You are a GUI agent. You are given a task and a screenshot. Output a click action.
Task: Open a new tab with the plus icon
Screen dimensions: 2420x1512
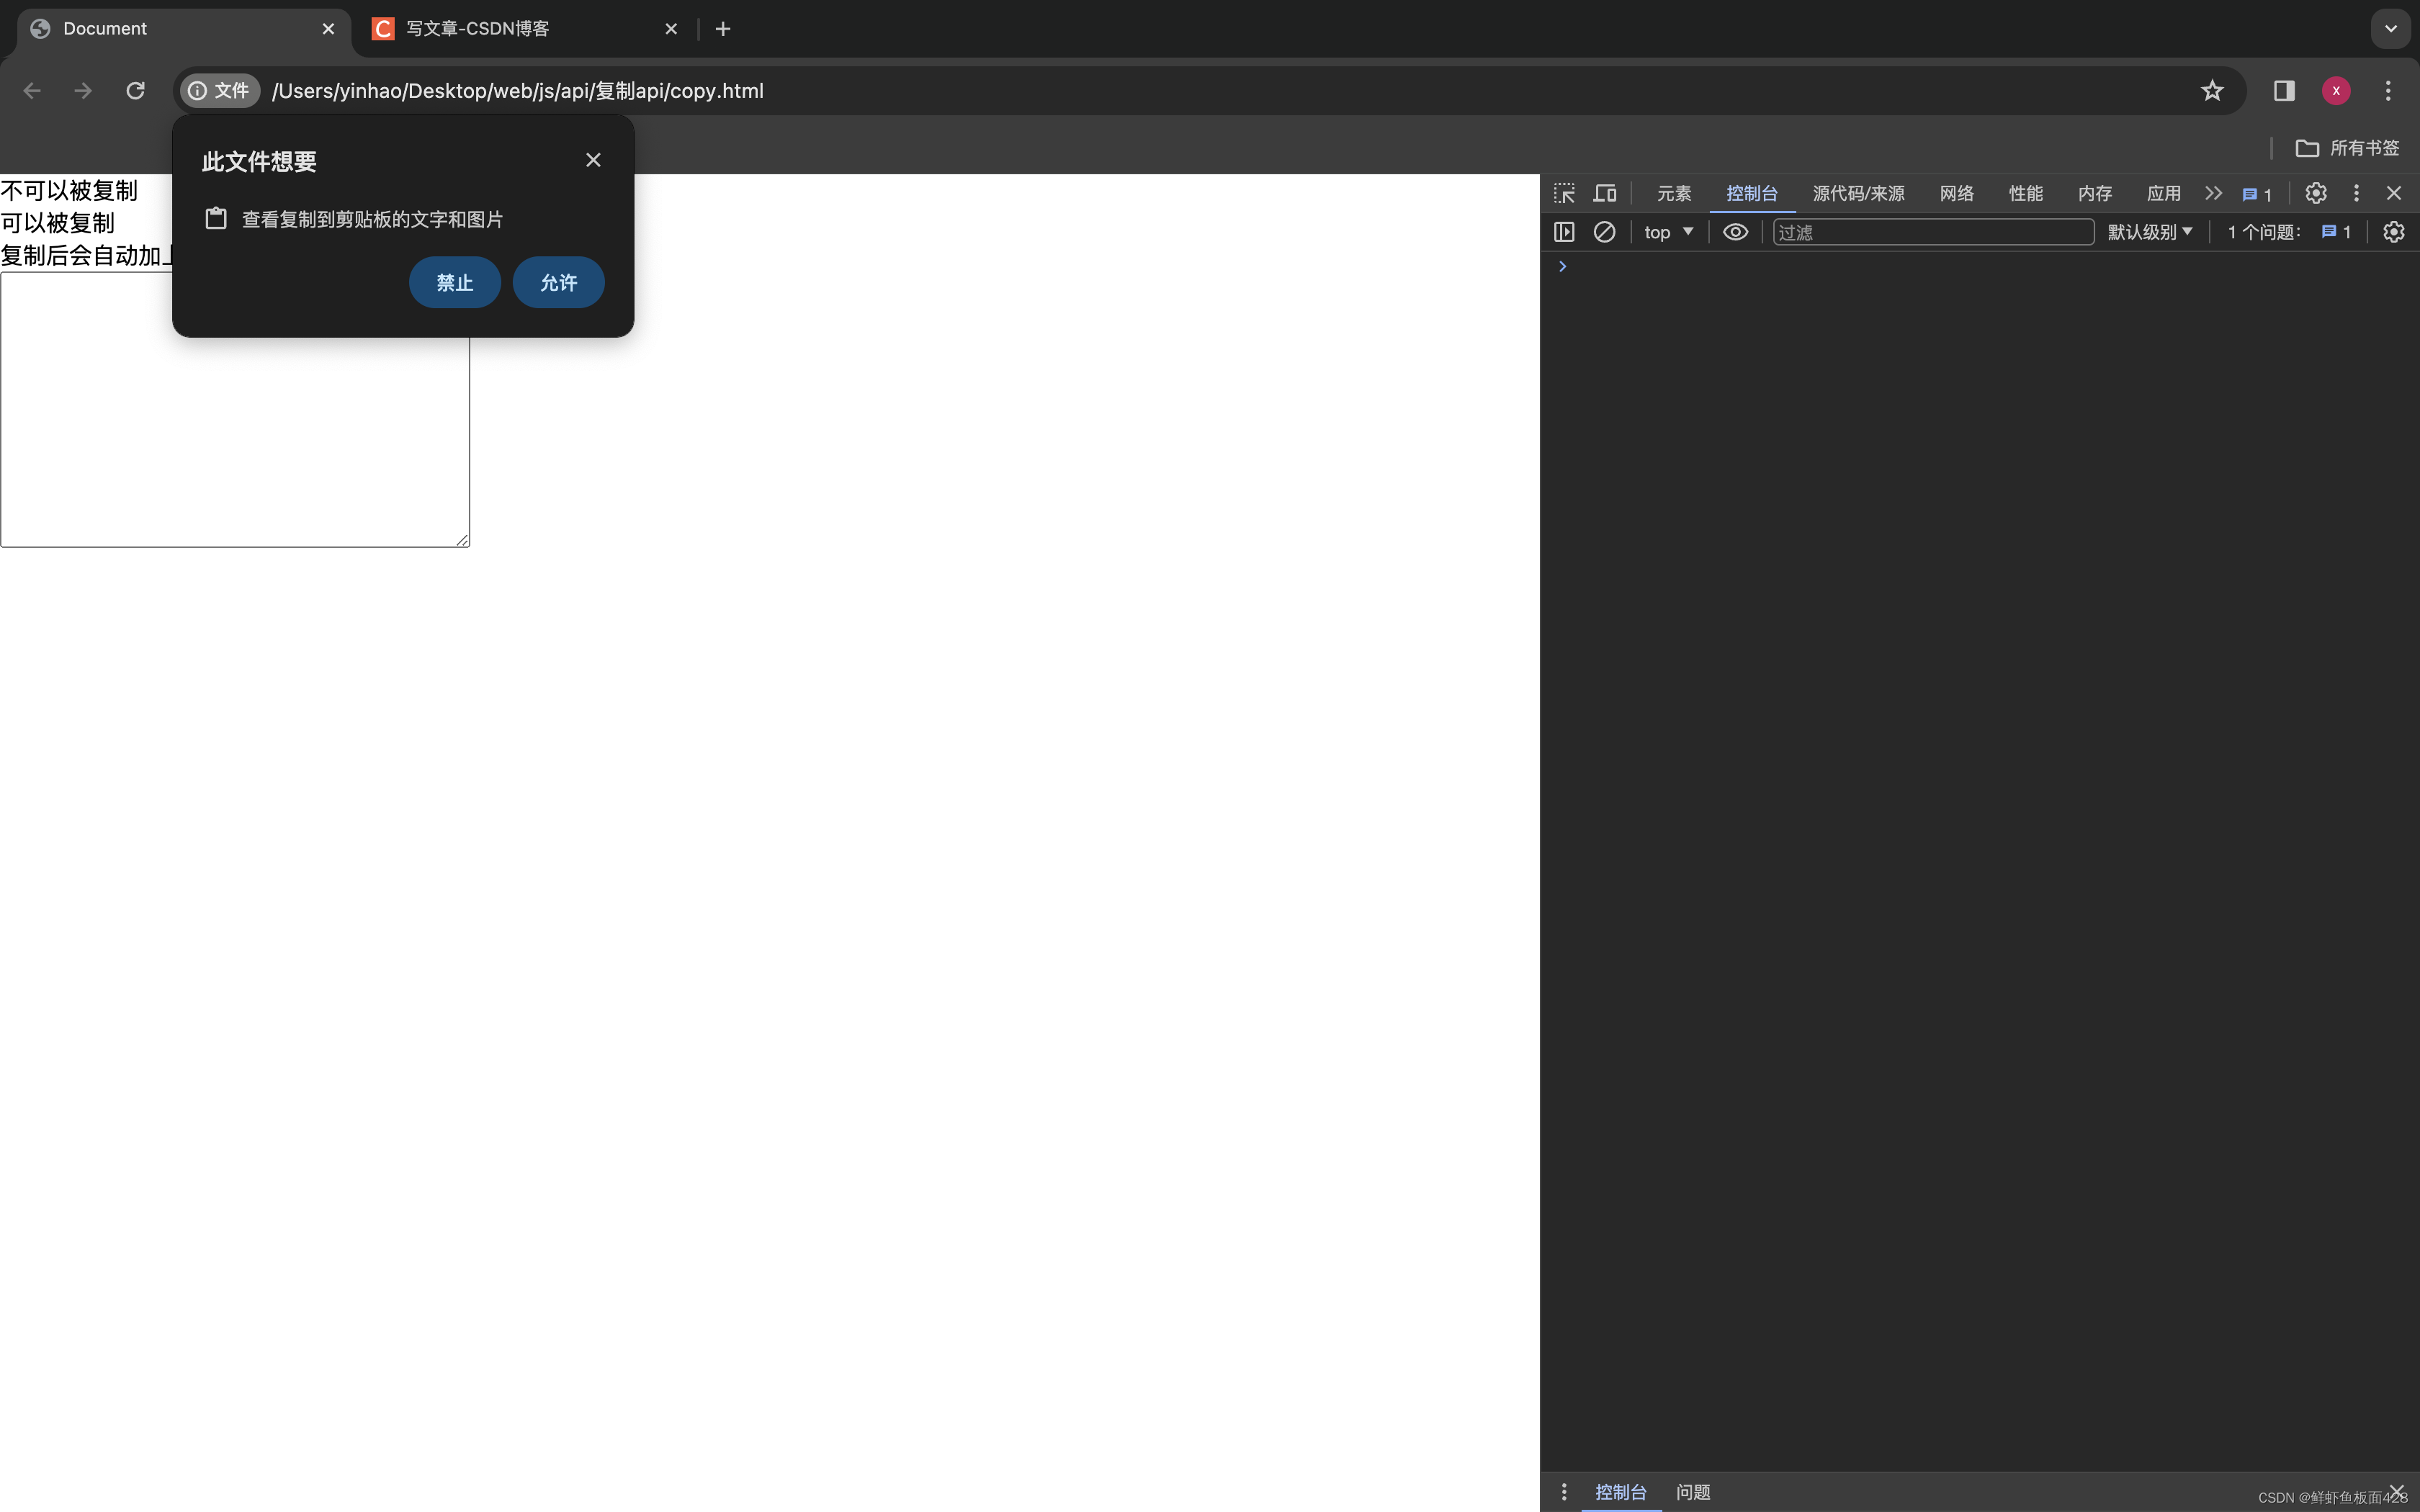[723, 29]
